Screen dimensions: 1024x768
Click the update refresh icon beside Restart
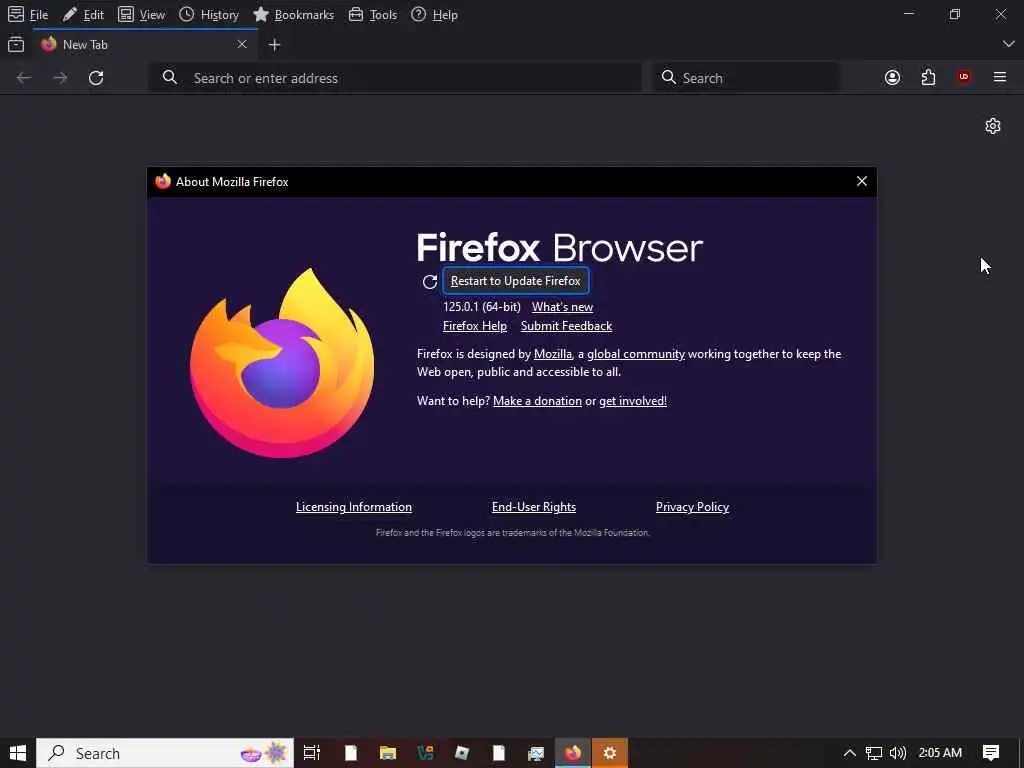430,281
